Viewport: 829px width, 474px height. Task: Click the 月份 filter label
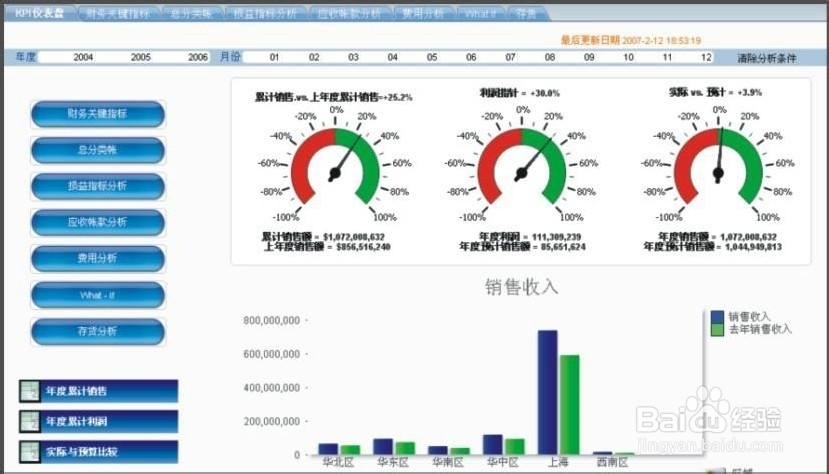point(230,57)
